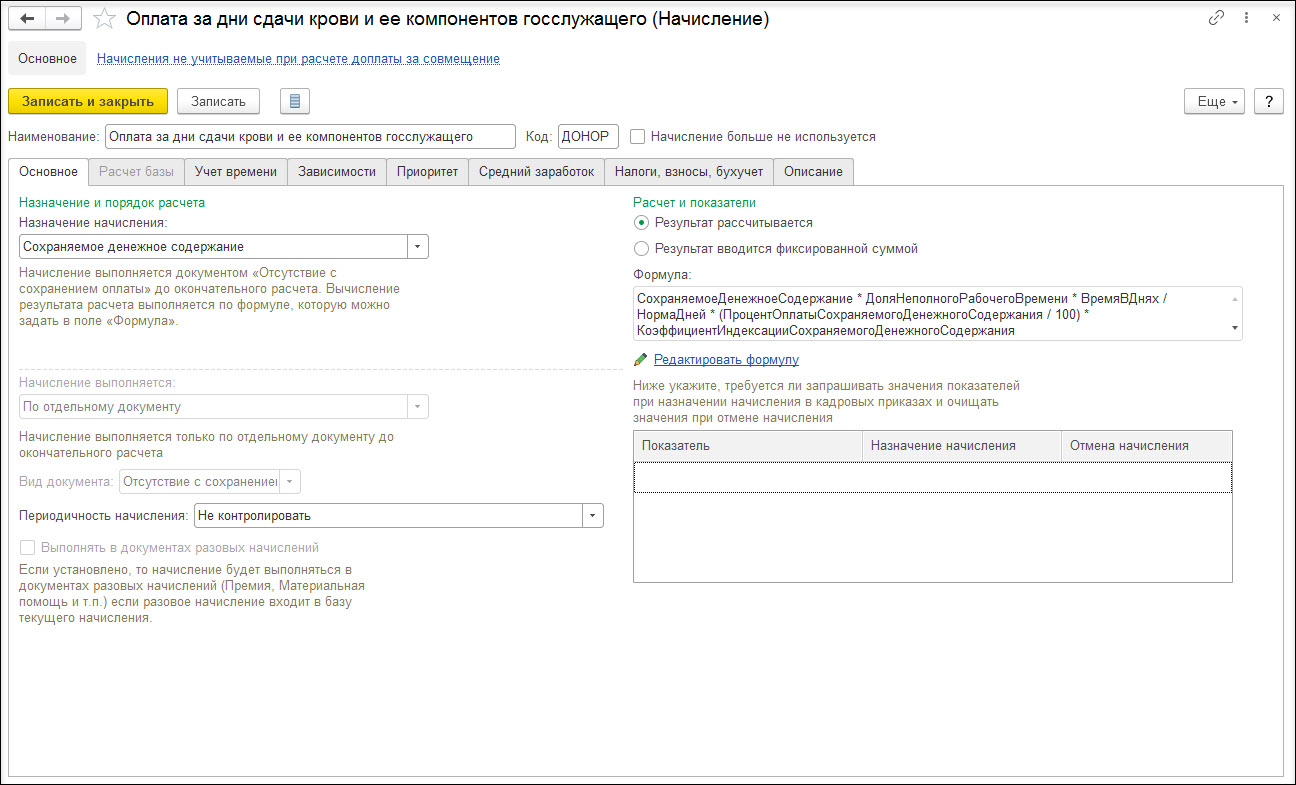Click into the 'Наименование' input field
This screenshot has height=785, width=1296.
(310, 136)
